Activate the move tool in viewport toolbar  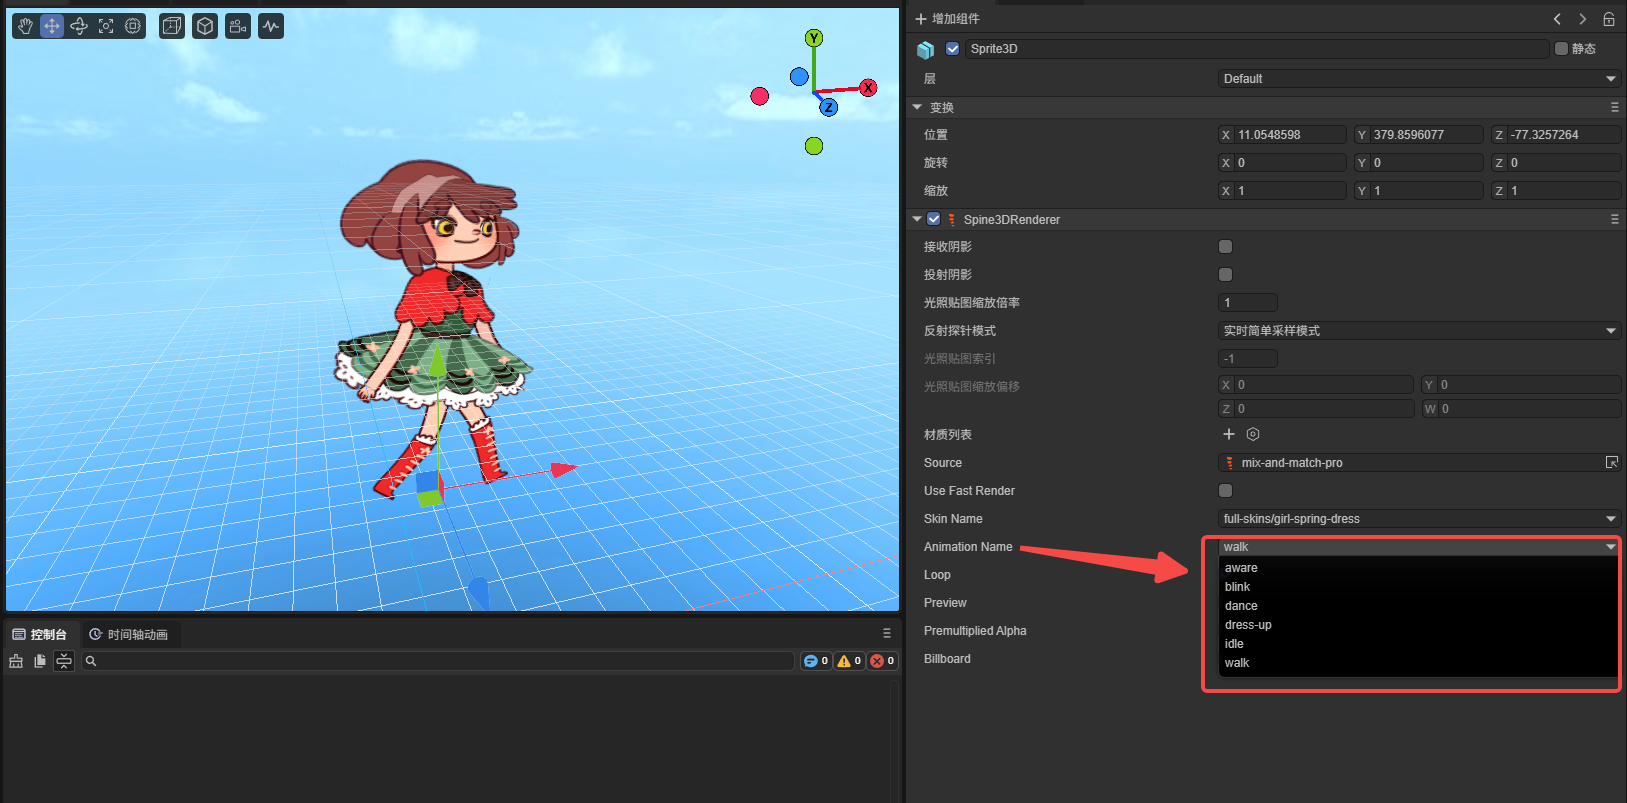pos(52,26)
